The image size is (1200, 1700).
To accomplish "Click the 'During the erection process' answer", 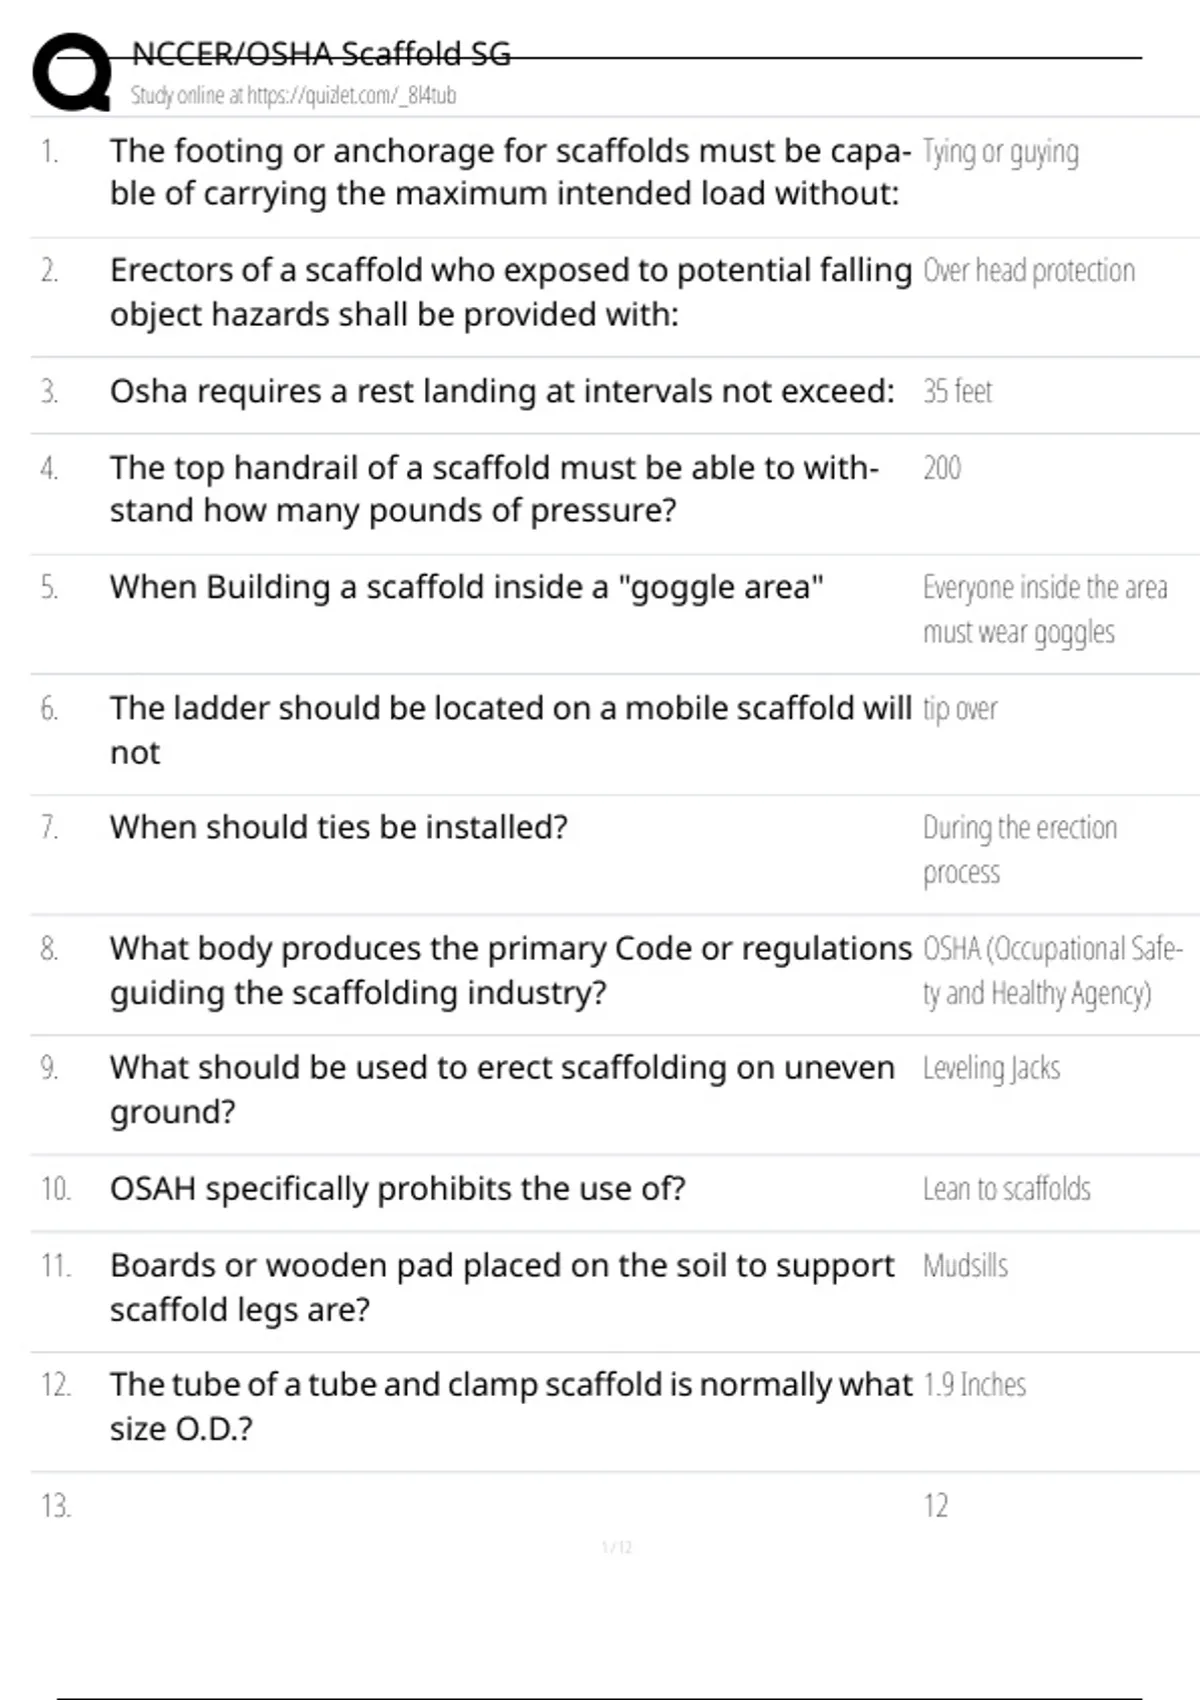I will [x=1018, y=849].
